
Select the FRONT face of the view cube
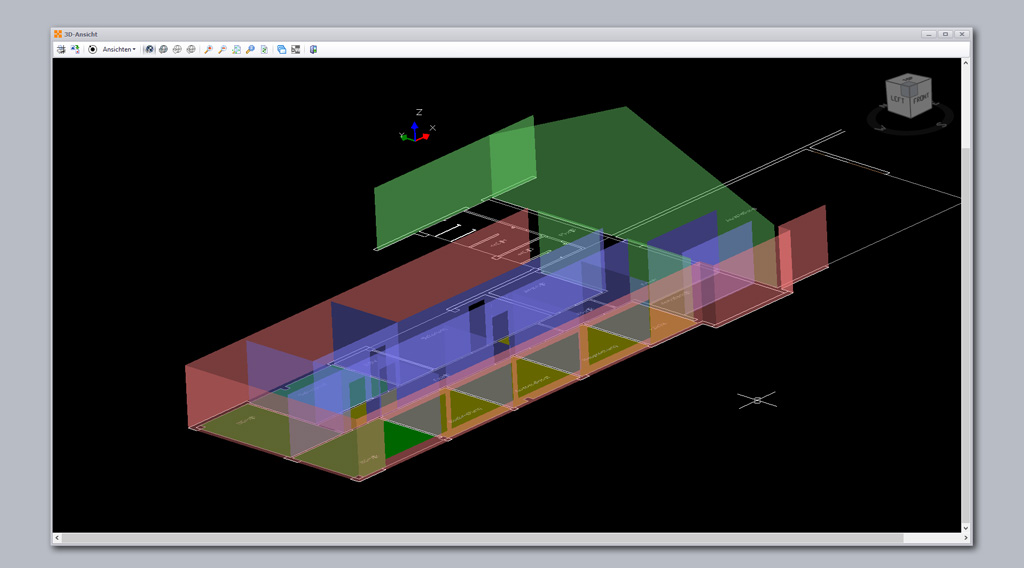coord(920,99)
